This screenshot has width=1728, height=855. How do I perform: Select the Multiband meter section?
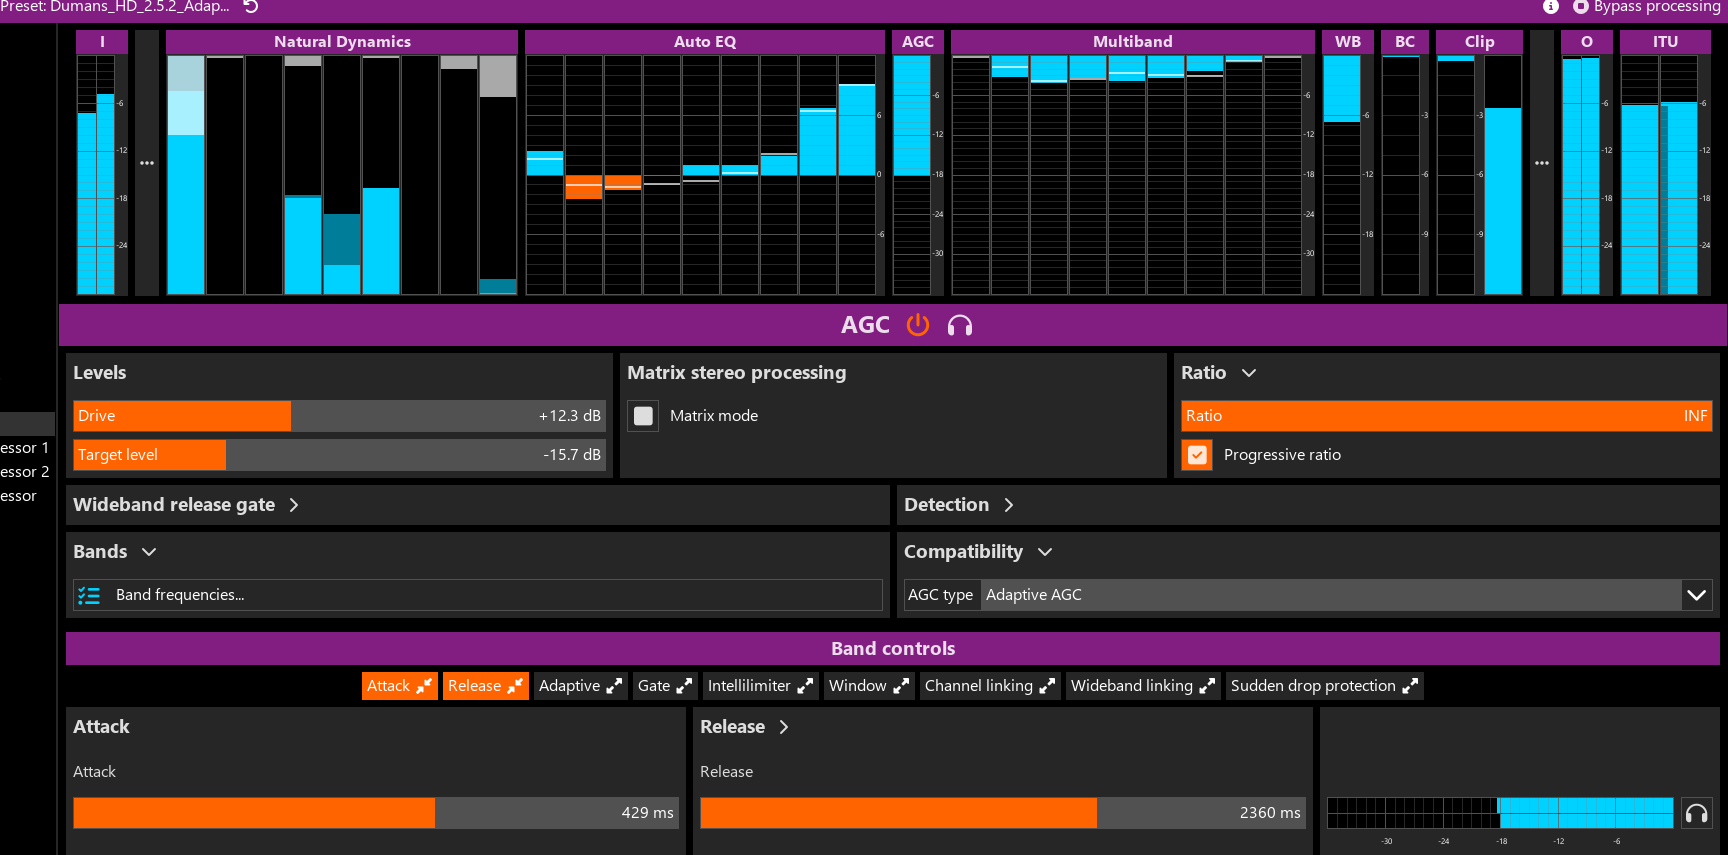point(1132,42)
